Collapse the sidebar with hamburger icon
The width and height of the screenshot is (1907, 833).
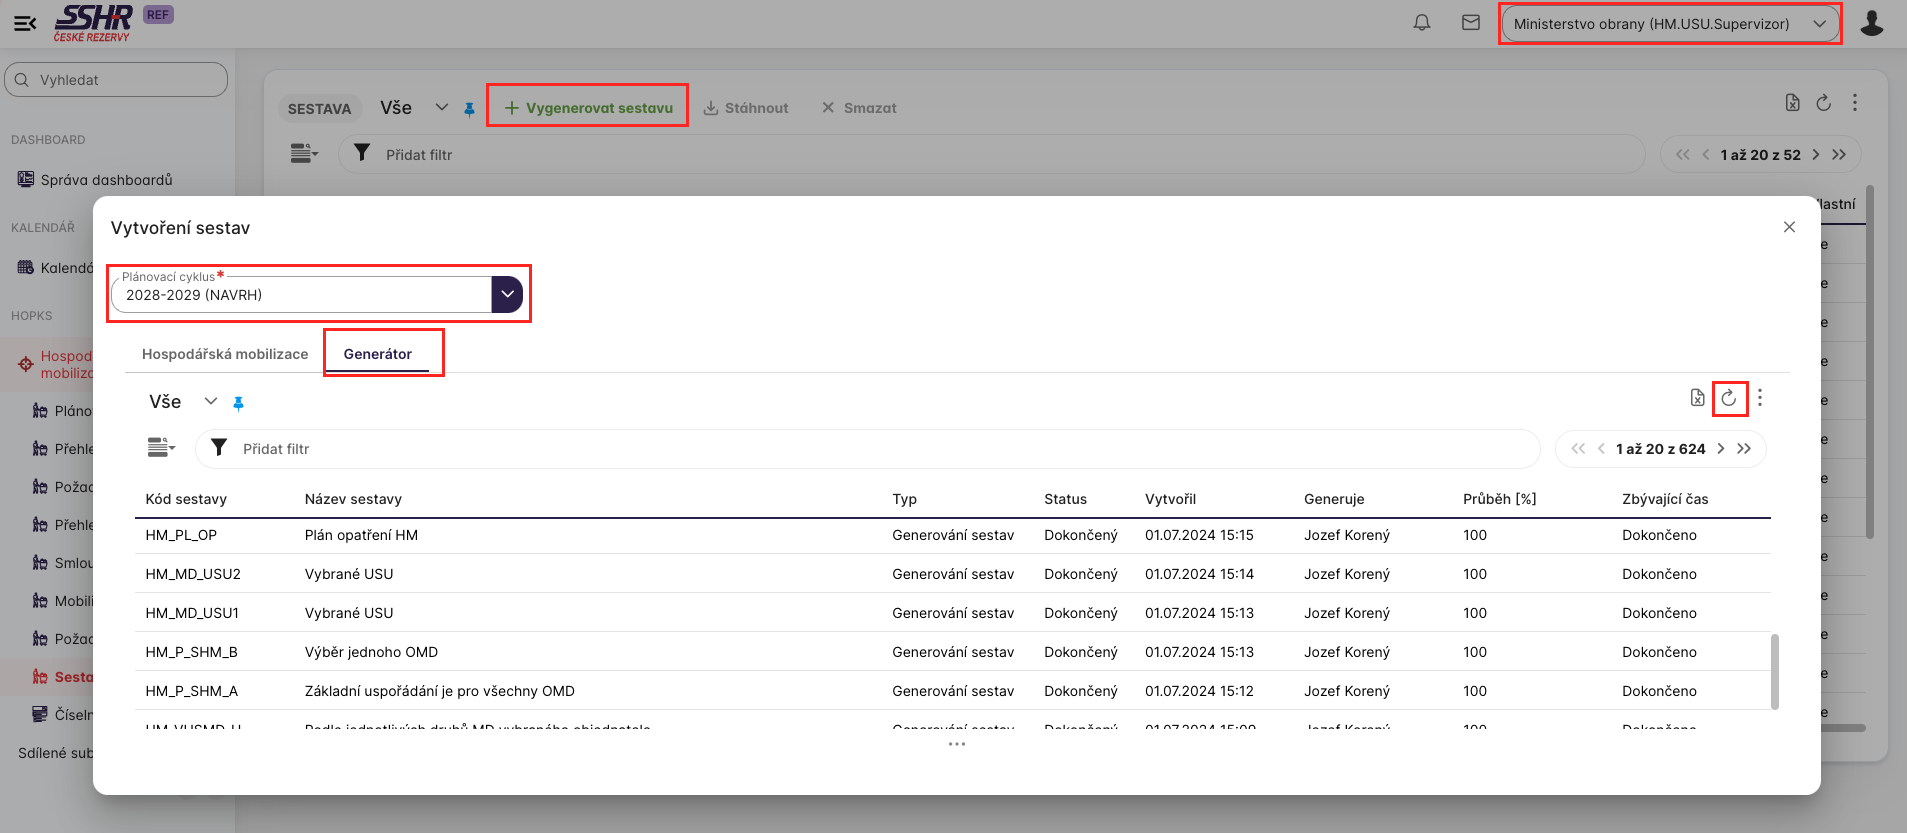tap(25, 23)
